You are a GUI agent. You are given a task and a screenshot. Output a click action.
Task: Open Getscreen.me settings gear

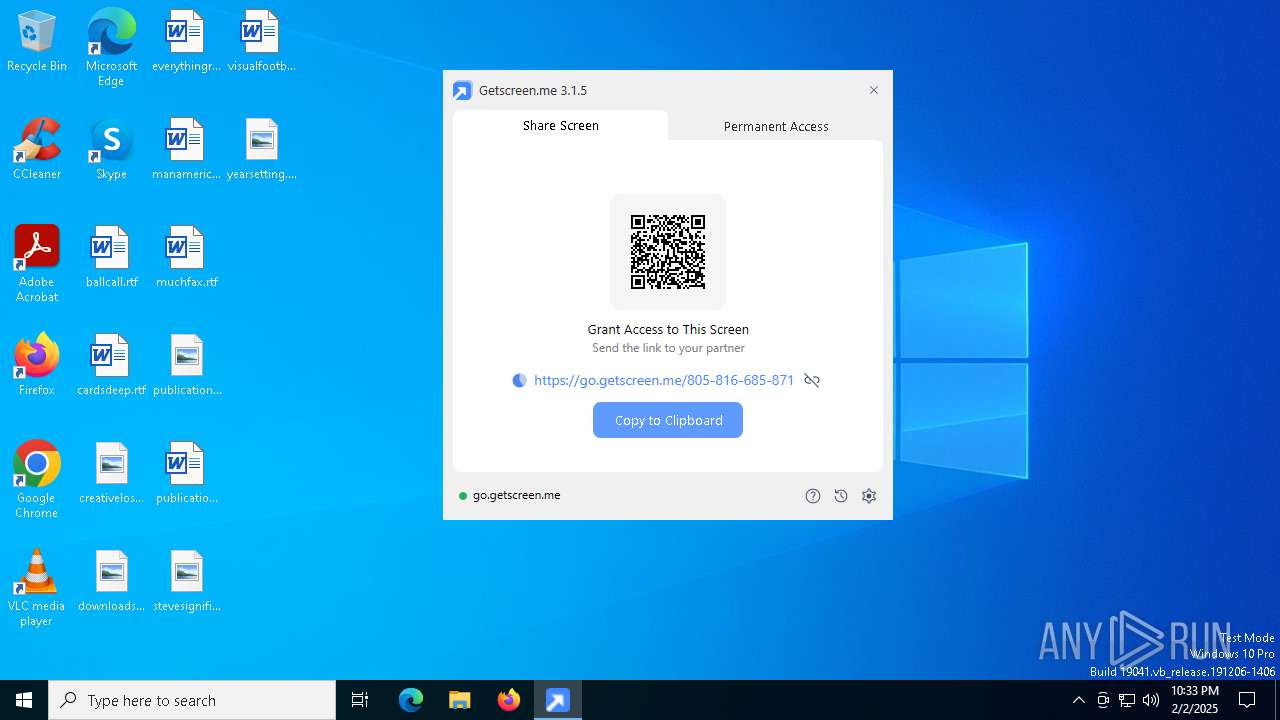coord(869,496)
